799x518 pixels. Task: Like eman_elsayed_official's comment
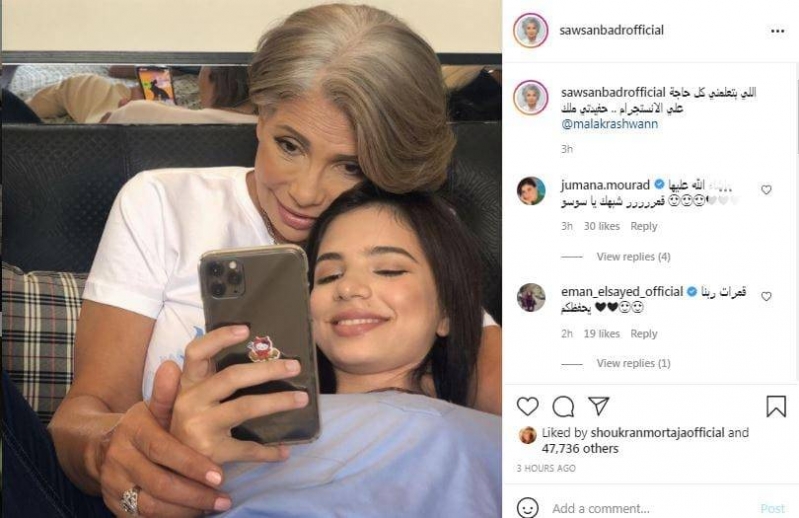[x=766, y=296]
